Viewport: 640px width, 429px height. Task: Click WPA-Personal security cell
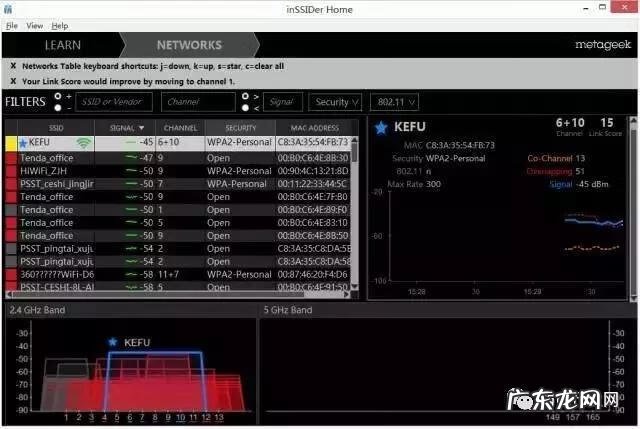pyautogui.click(x=236, y=184)
